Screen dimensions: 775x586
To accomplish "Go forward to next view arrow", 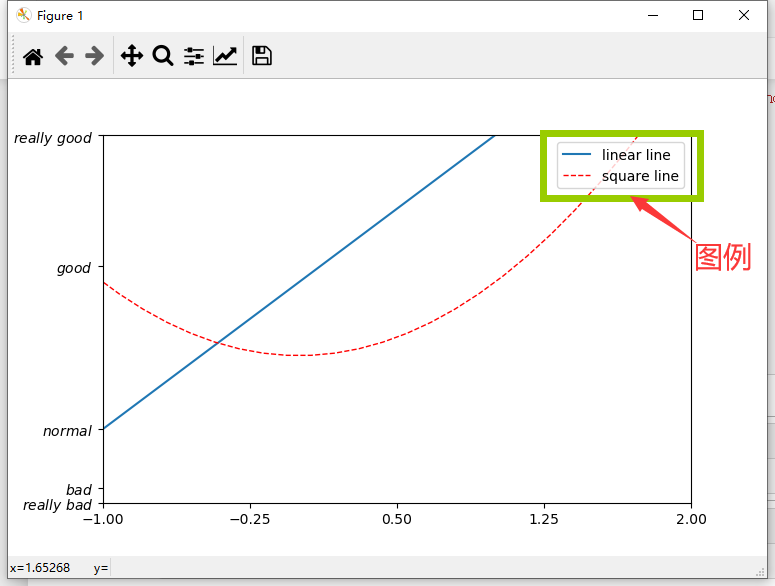I will pos(94,56).
